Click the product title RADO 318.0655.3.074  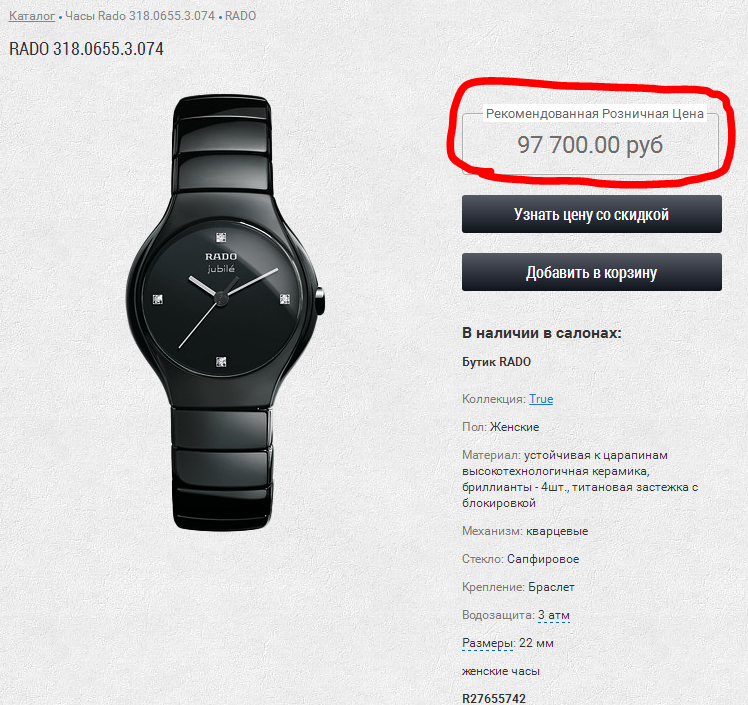(86, 49)
